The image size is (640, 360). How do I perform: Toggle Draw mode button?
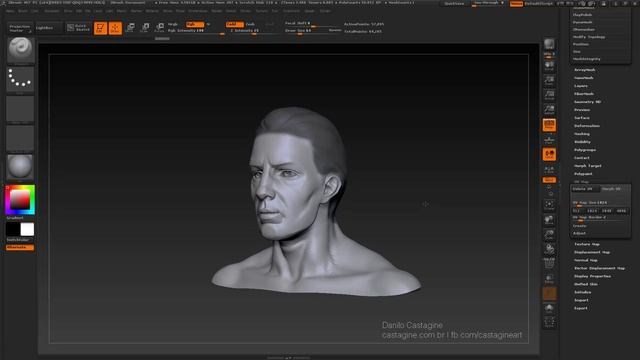coord(115,28)
